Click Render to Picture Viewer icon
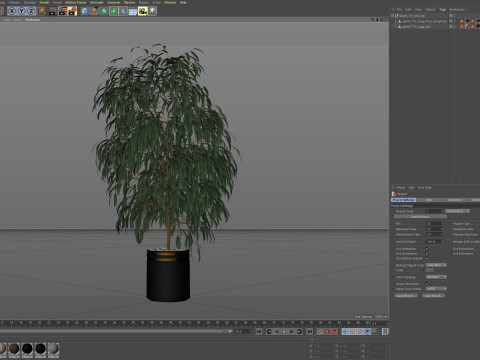480x360 pixels. click(63, 11)
